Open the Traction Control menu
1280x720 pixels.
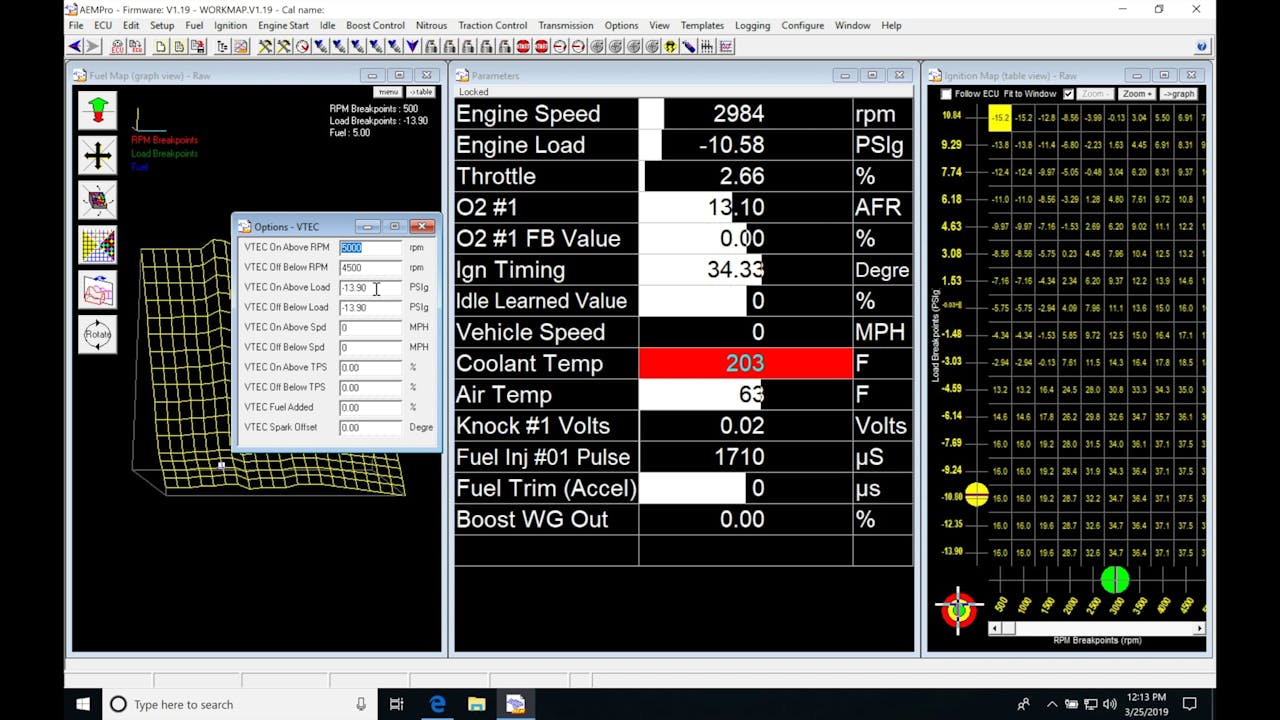pos(492,25)
